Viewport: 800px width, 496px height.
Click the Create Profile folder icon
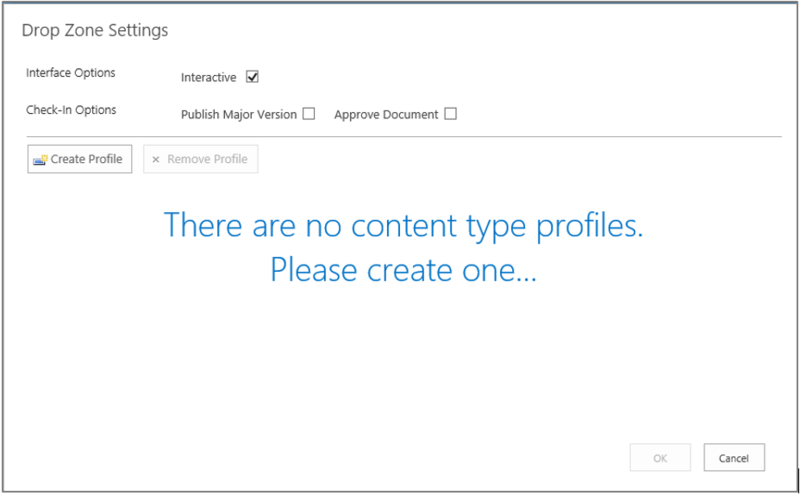[40, 159]
